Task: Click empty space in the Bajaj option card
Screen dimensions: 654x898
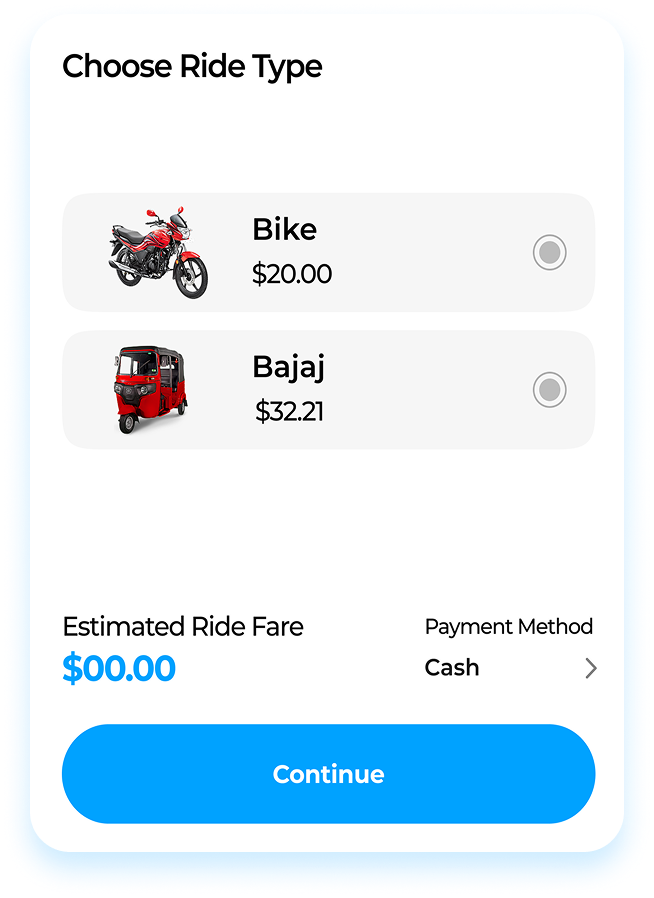Action: [x=430, y=389]
